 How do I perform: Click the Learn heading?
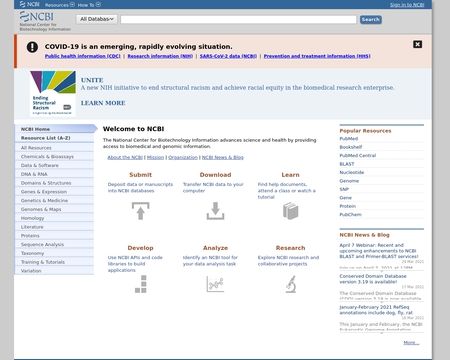click(x=290, y=175)
